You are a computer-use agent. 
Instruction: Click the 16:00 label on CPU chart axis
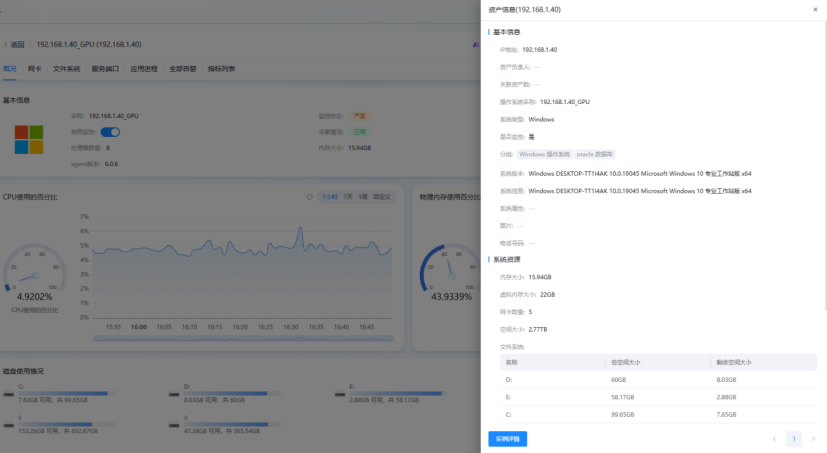pos(139,327)
